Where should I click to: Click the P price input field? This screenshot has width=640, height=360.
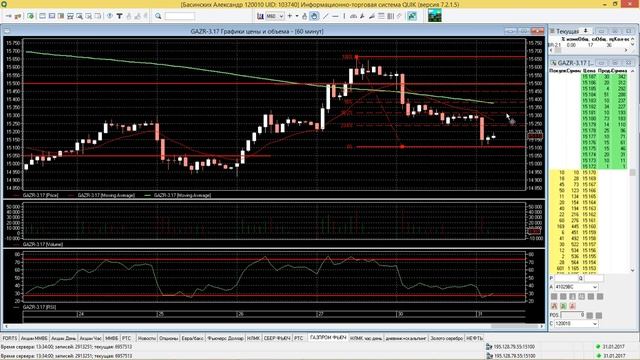[x=565, y=278]
